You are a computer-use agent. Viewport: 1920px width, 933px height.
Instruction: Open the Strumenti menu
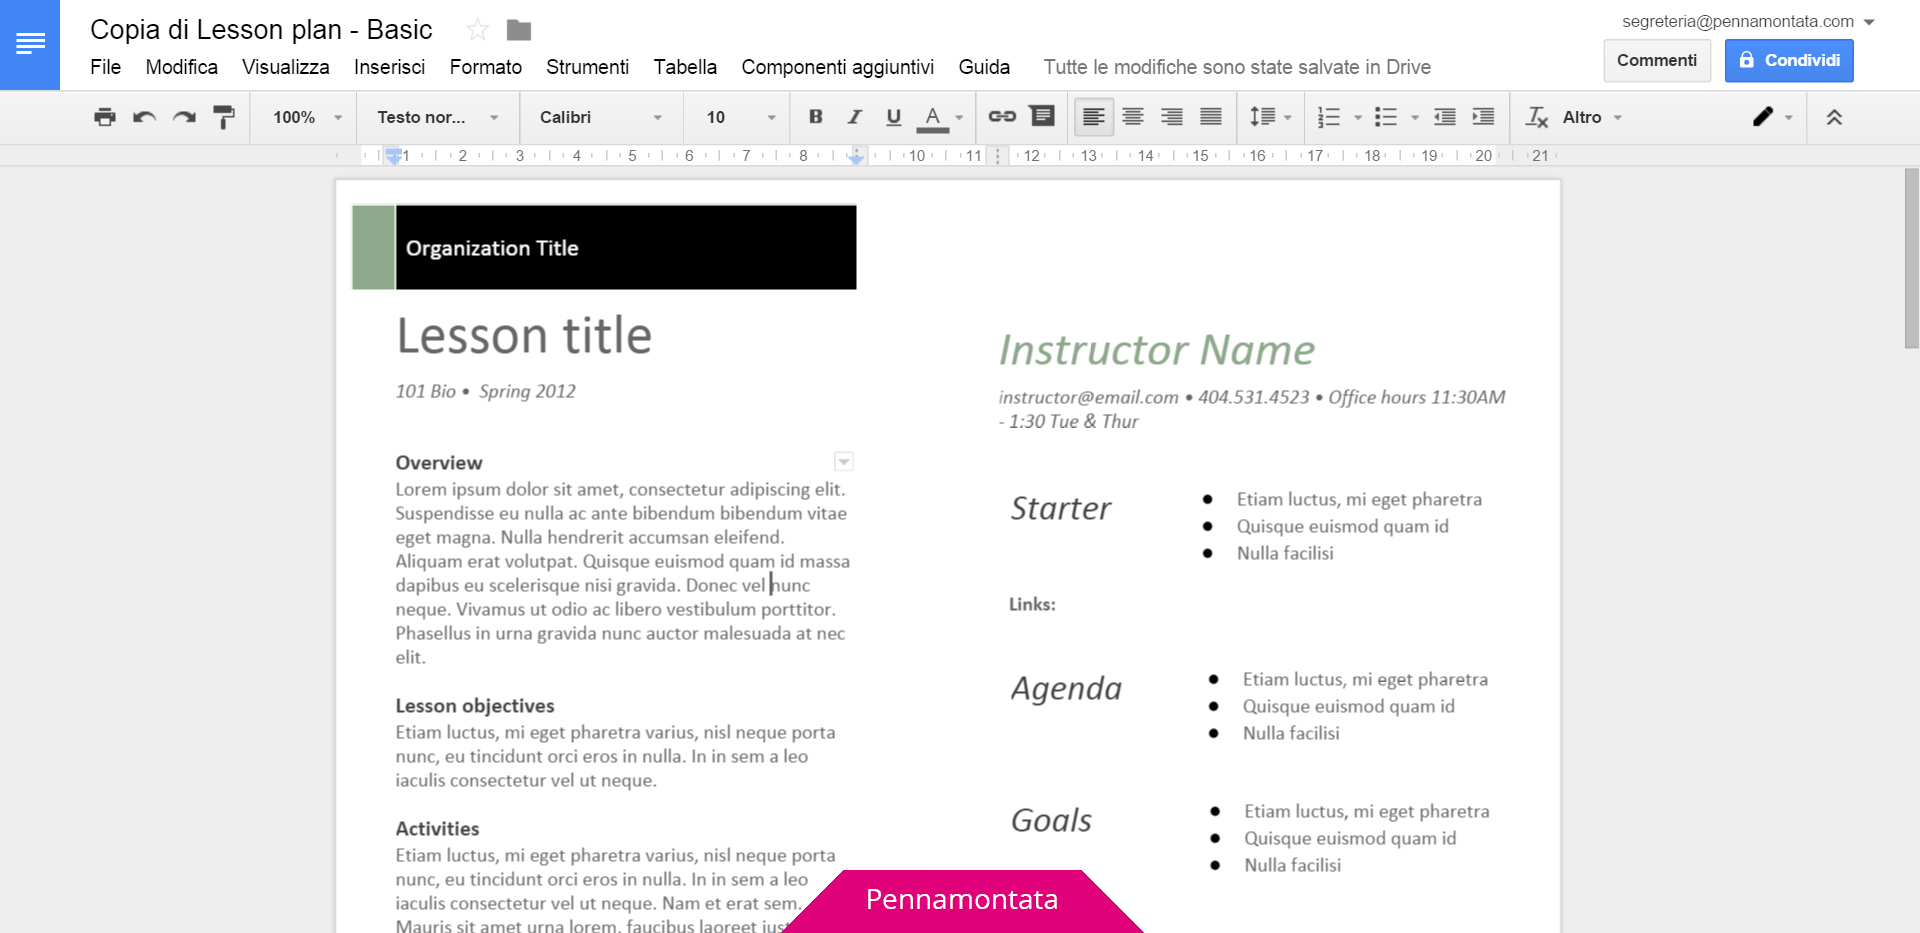click(x=587, y=67)
